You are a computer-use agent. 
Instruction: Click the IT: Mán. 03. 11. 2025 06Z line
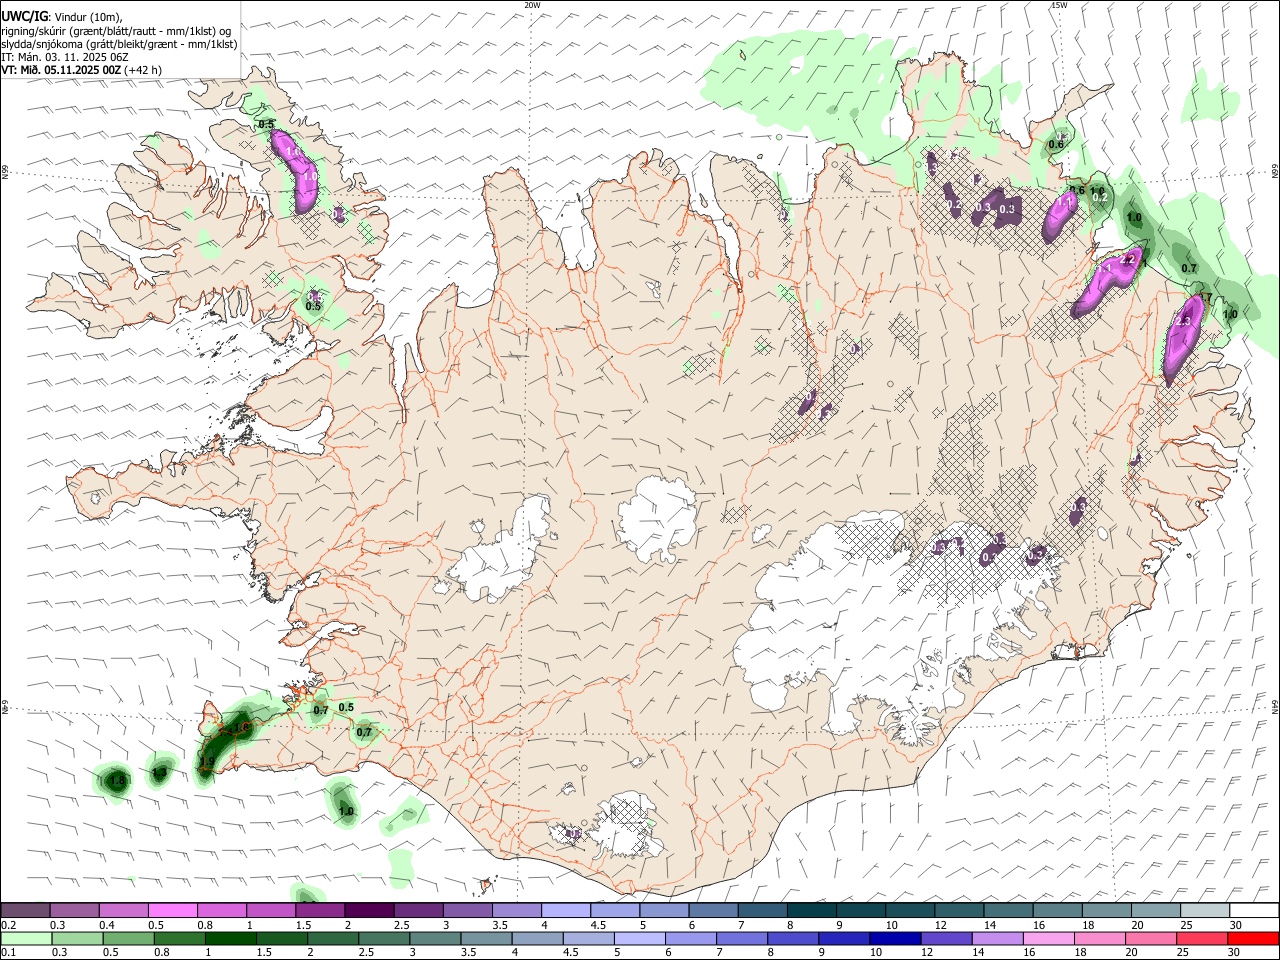click(x=65, y=57)
